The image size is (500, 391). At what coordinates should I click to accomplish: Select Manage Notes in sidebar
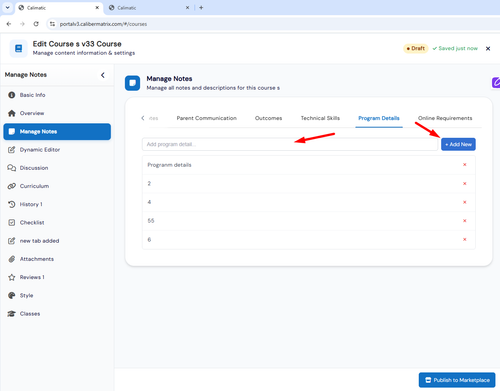[57, 132]
